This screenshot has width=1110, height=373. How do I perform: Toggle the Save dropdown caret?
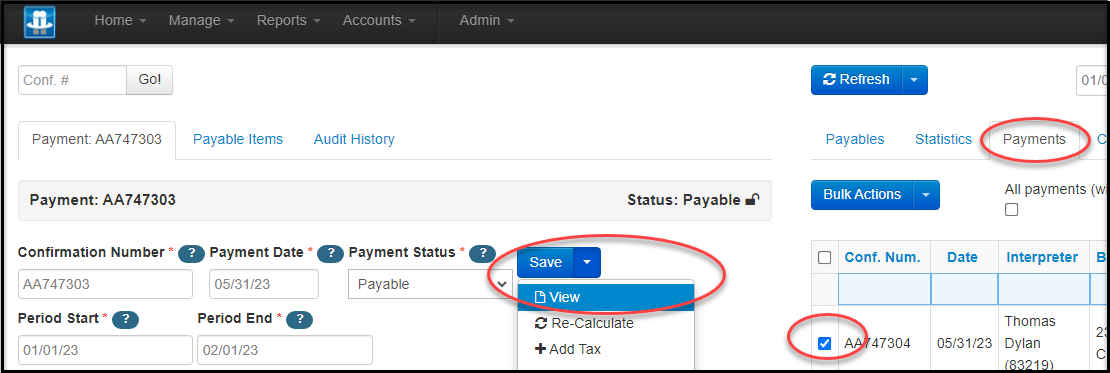click(x=587, y=263)
